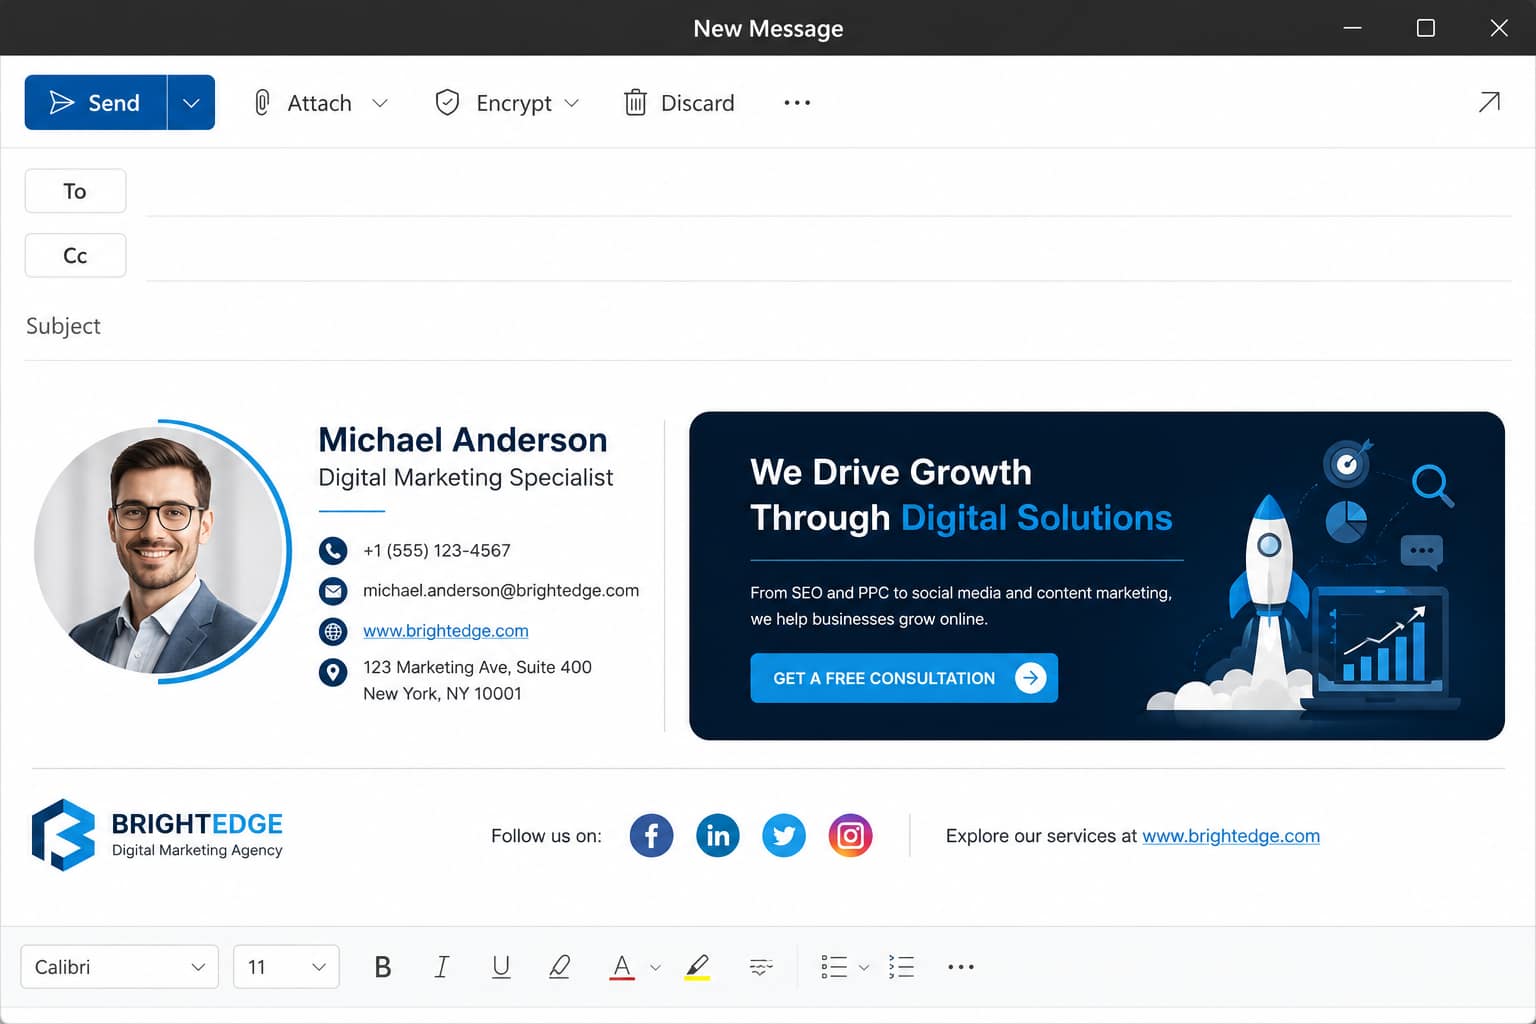Open the Twitter social icon

point(784,835)
